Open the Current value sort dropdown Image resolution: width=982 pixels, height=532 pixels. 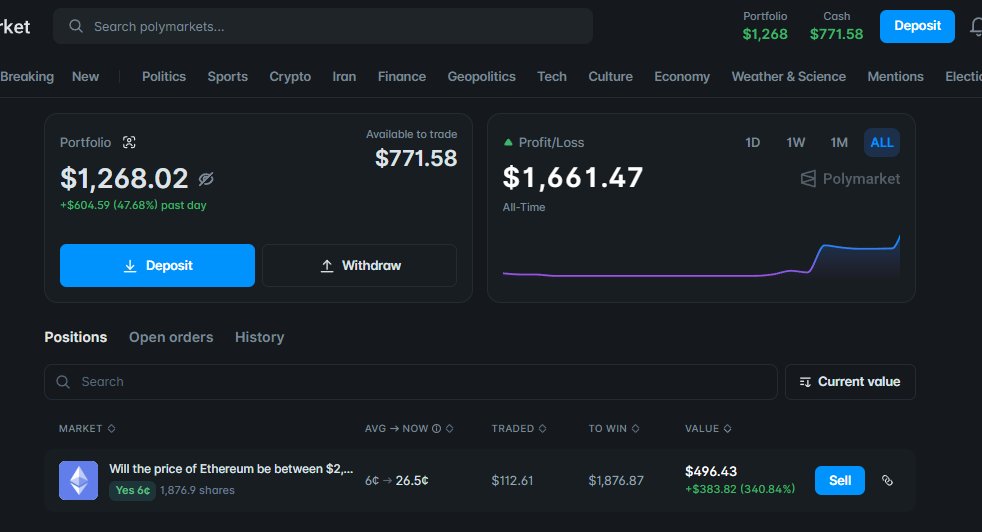850,382
